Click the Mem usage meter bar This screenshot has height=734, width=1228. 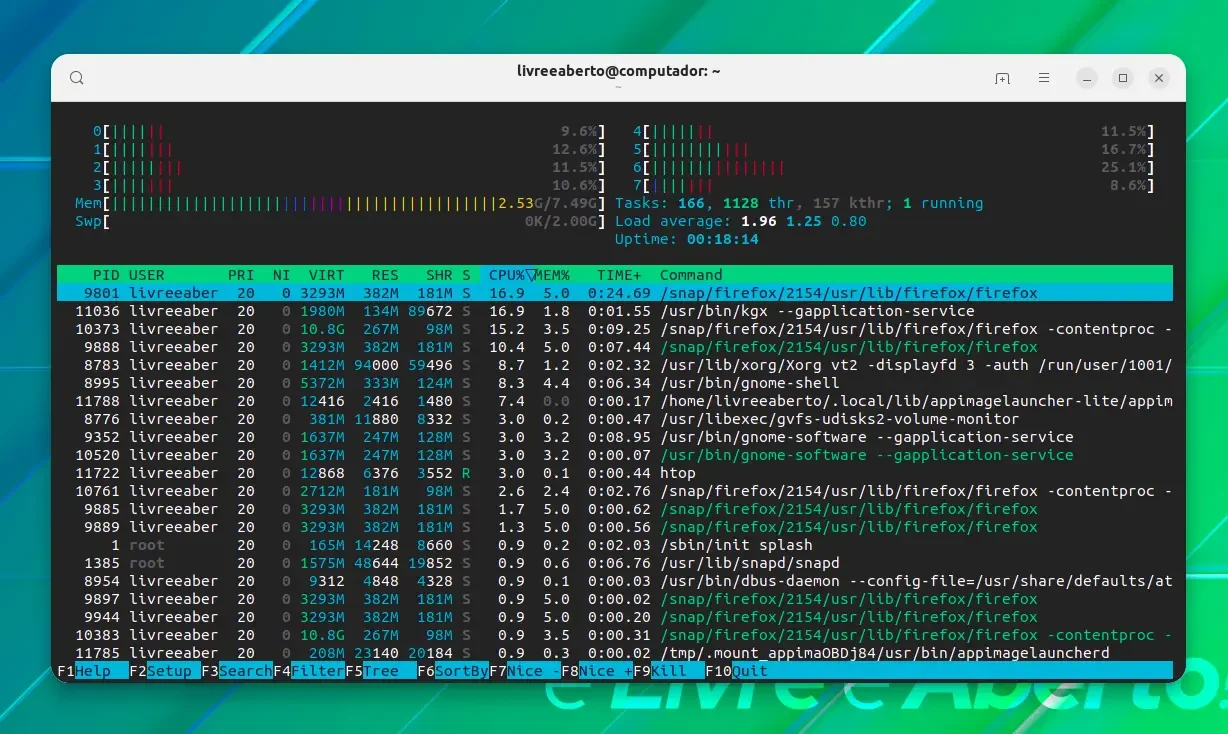(x=341, y=203)
